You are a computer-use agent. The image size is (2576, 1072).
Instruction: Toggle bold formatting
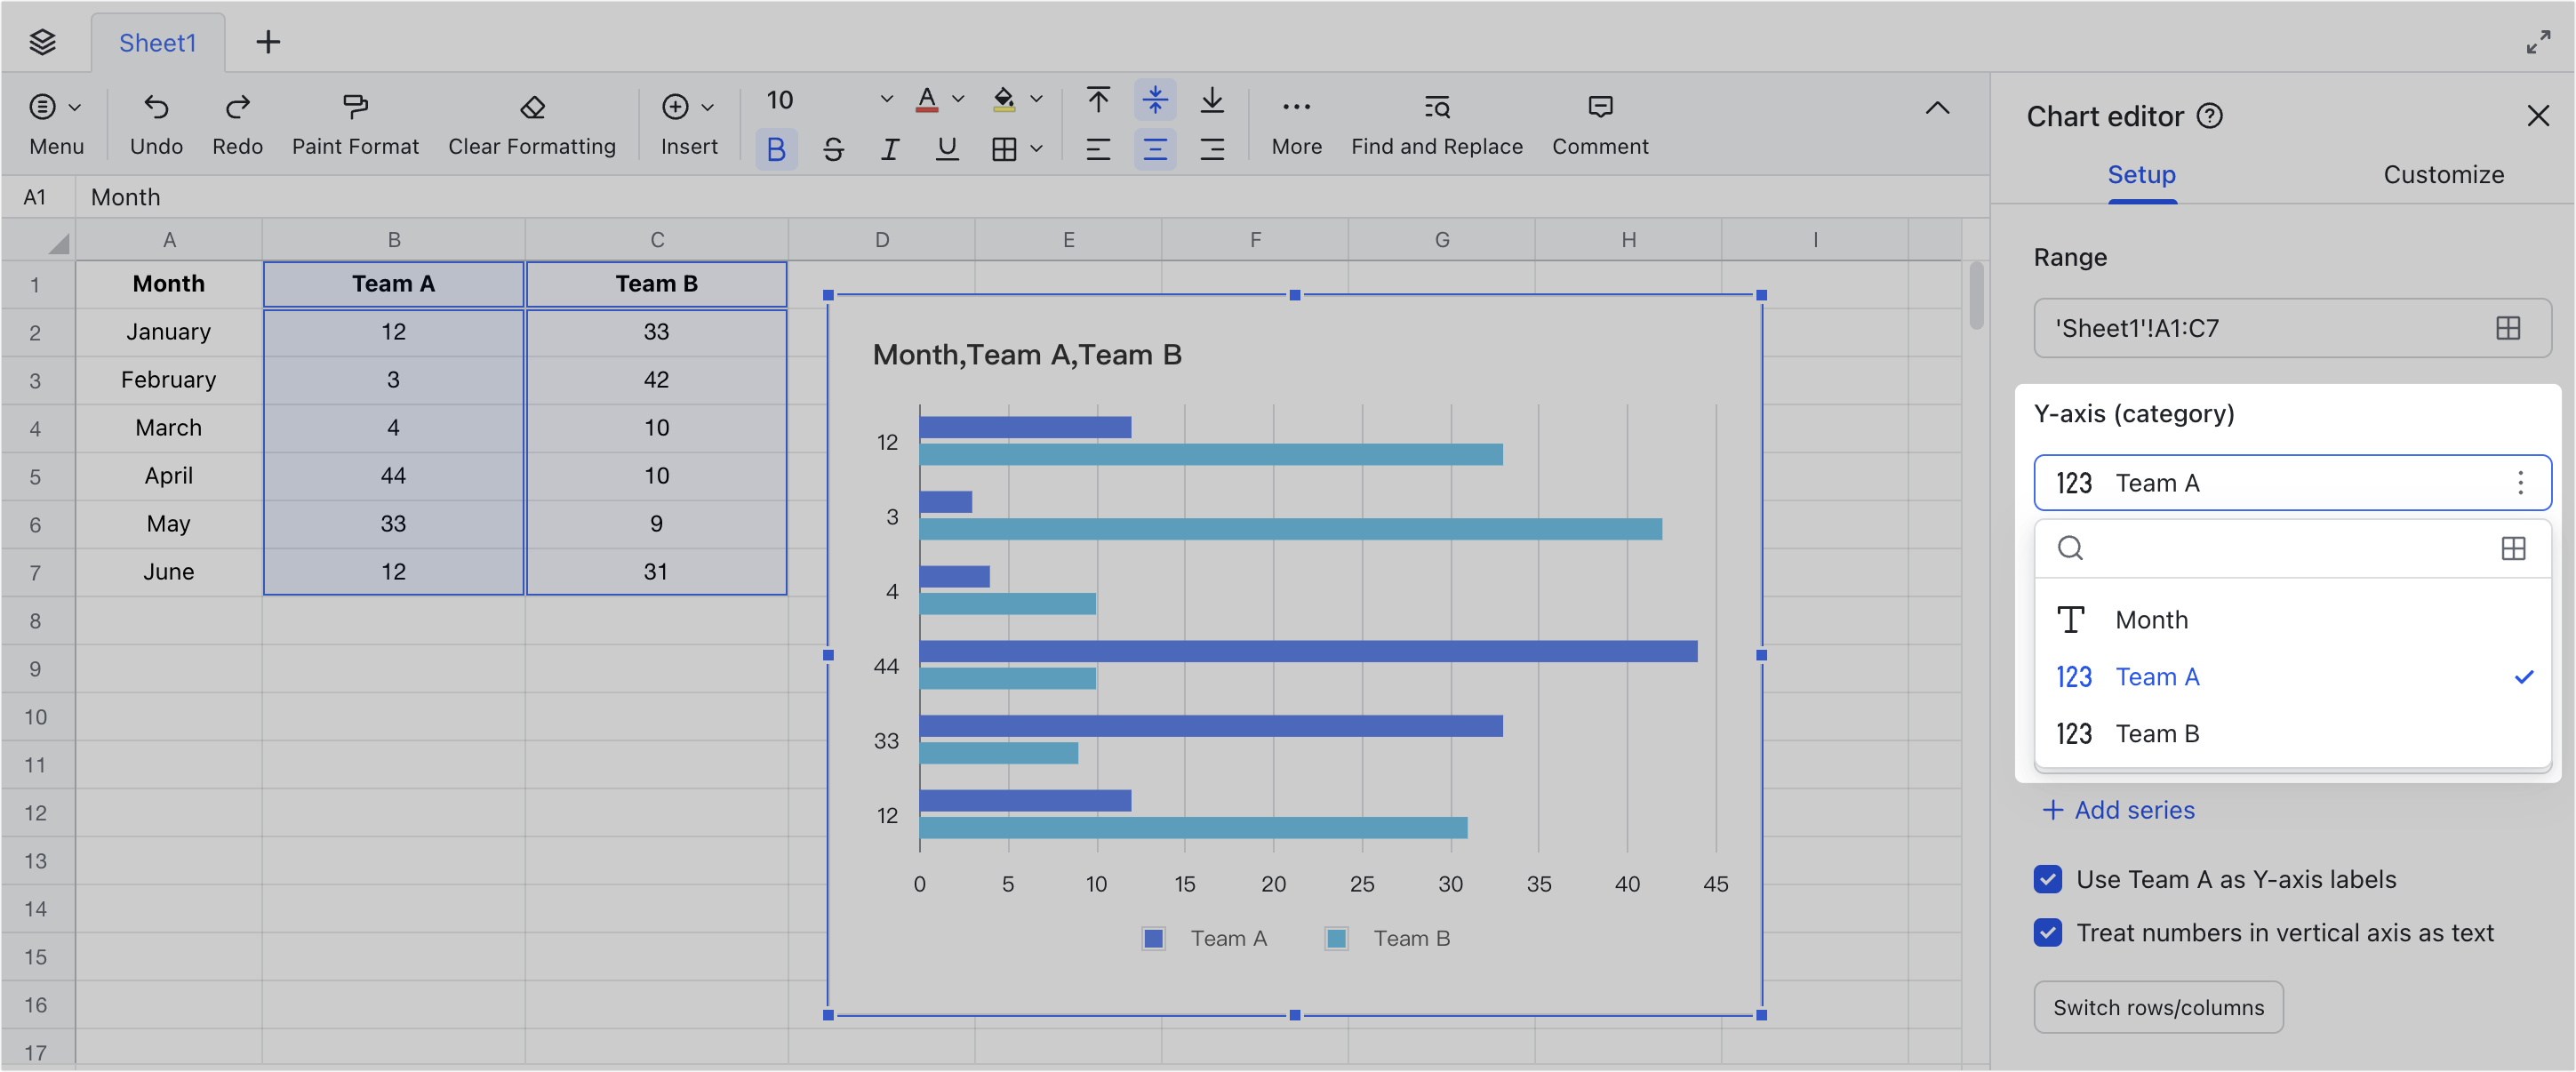pyautogui.click(x=776, y=148)
